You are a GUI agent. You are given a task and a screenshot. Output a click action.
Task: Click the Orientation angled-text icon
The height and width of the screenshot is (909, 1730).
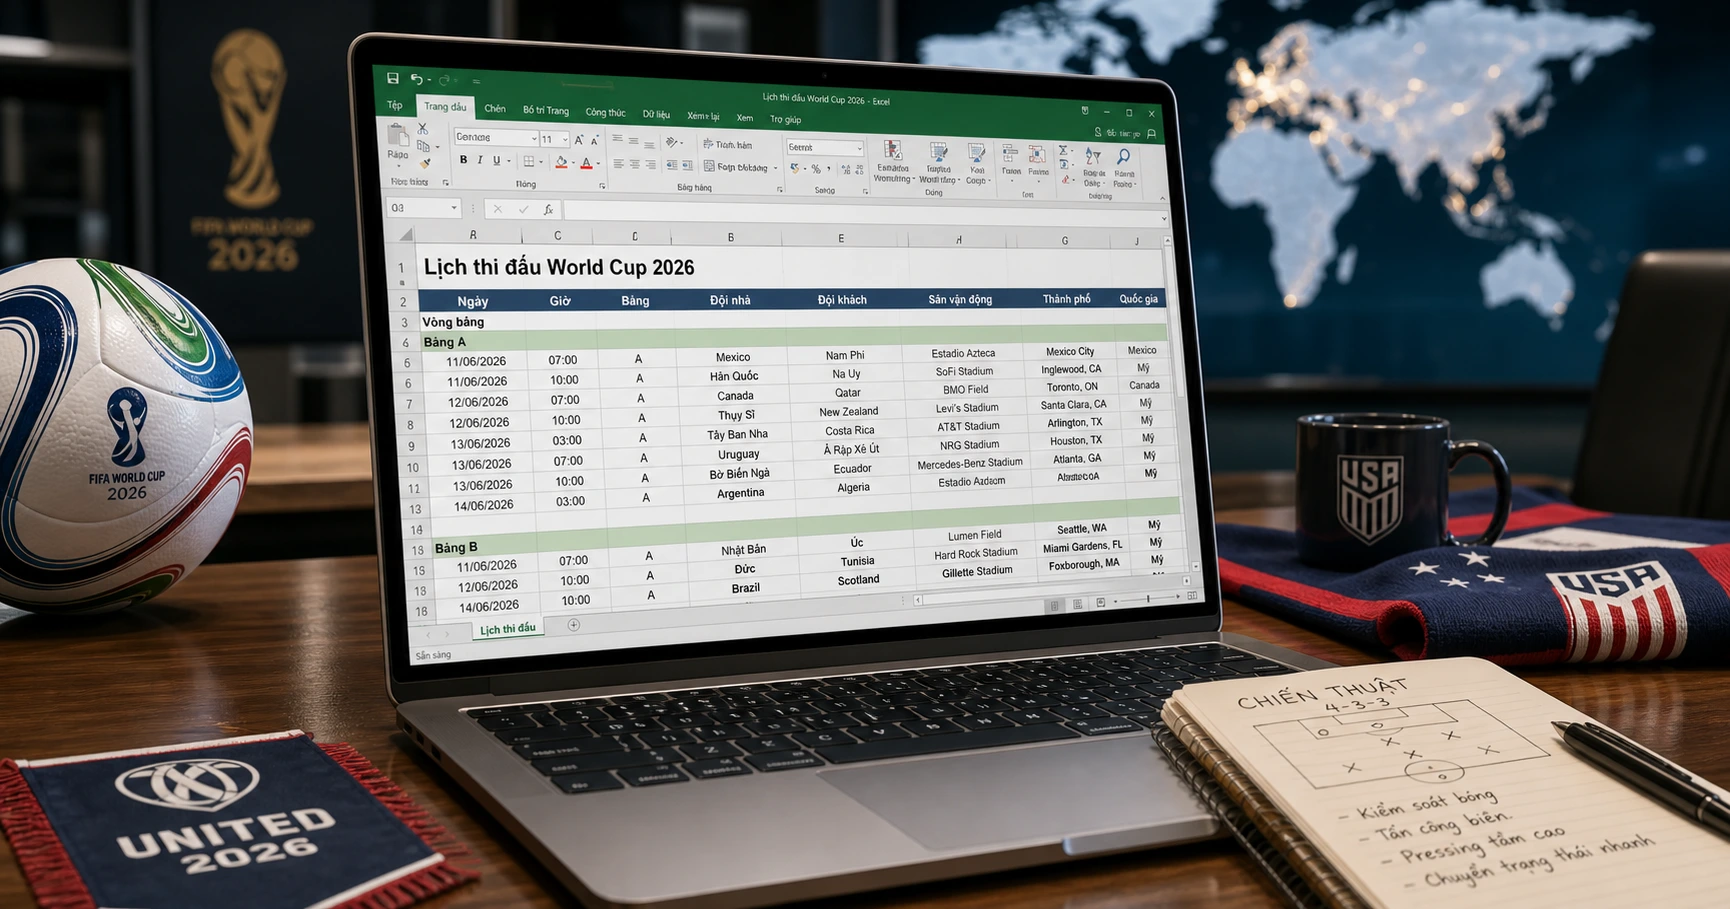(x=672, y=142)
